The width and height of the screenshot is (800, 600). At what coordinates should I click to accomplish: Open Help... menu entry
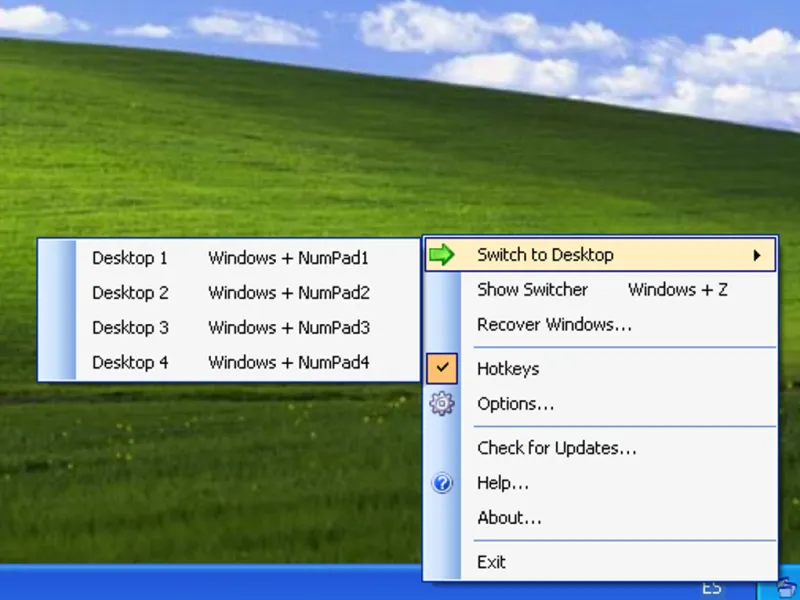[601, 482]
